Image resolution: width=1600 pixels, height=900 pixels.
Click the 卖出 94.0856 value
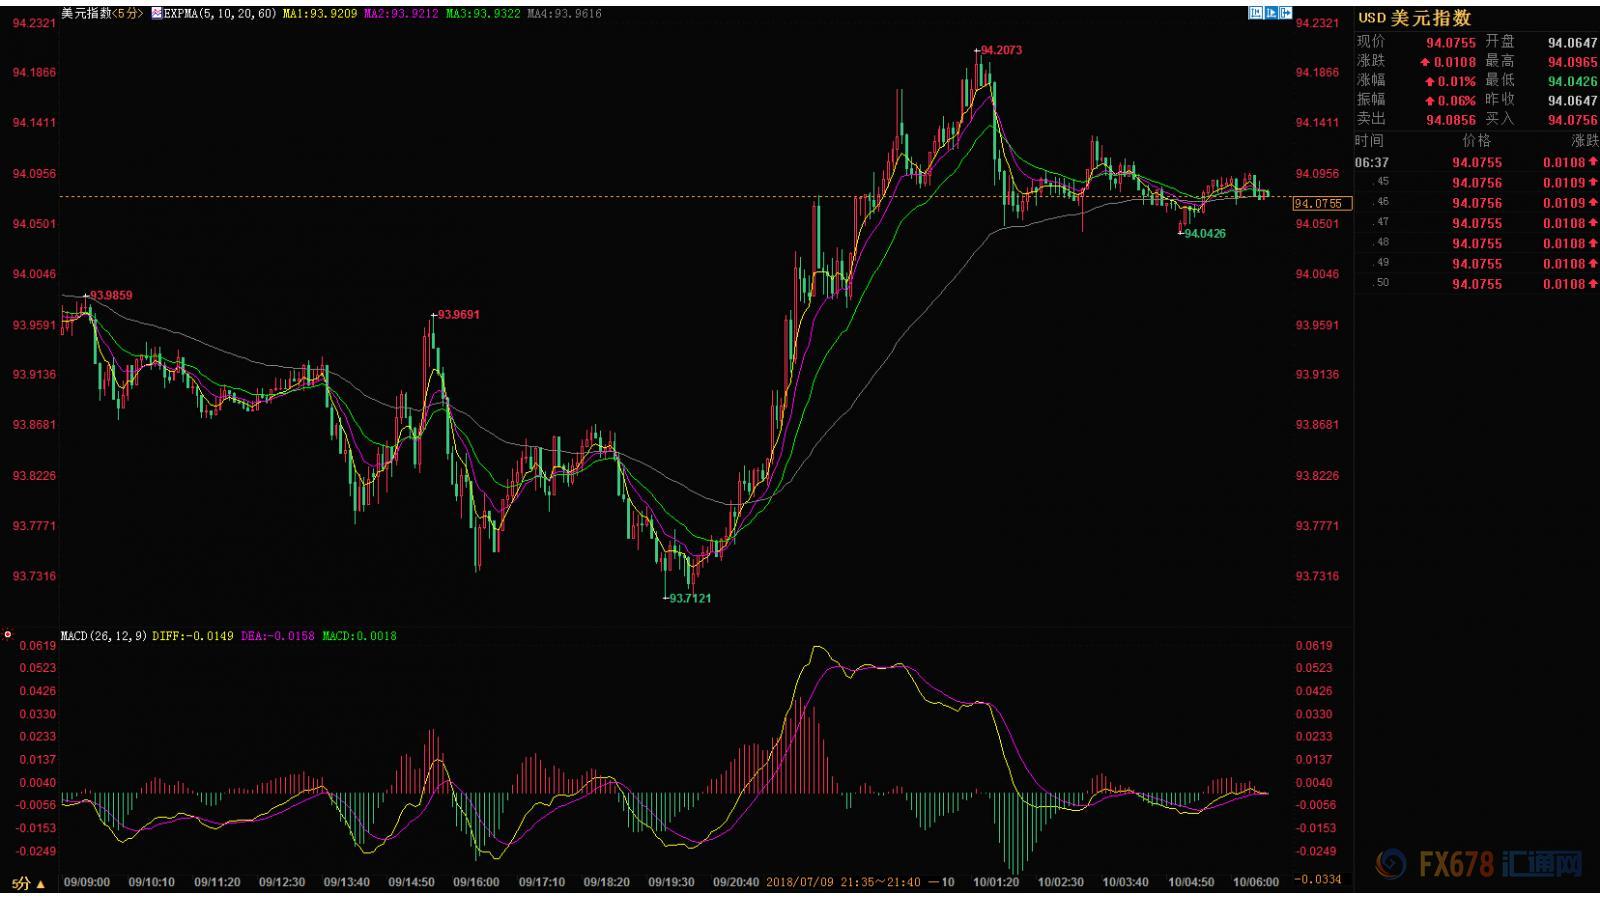click(x=1451, y=120)
